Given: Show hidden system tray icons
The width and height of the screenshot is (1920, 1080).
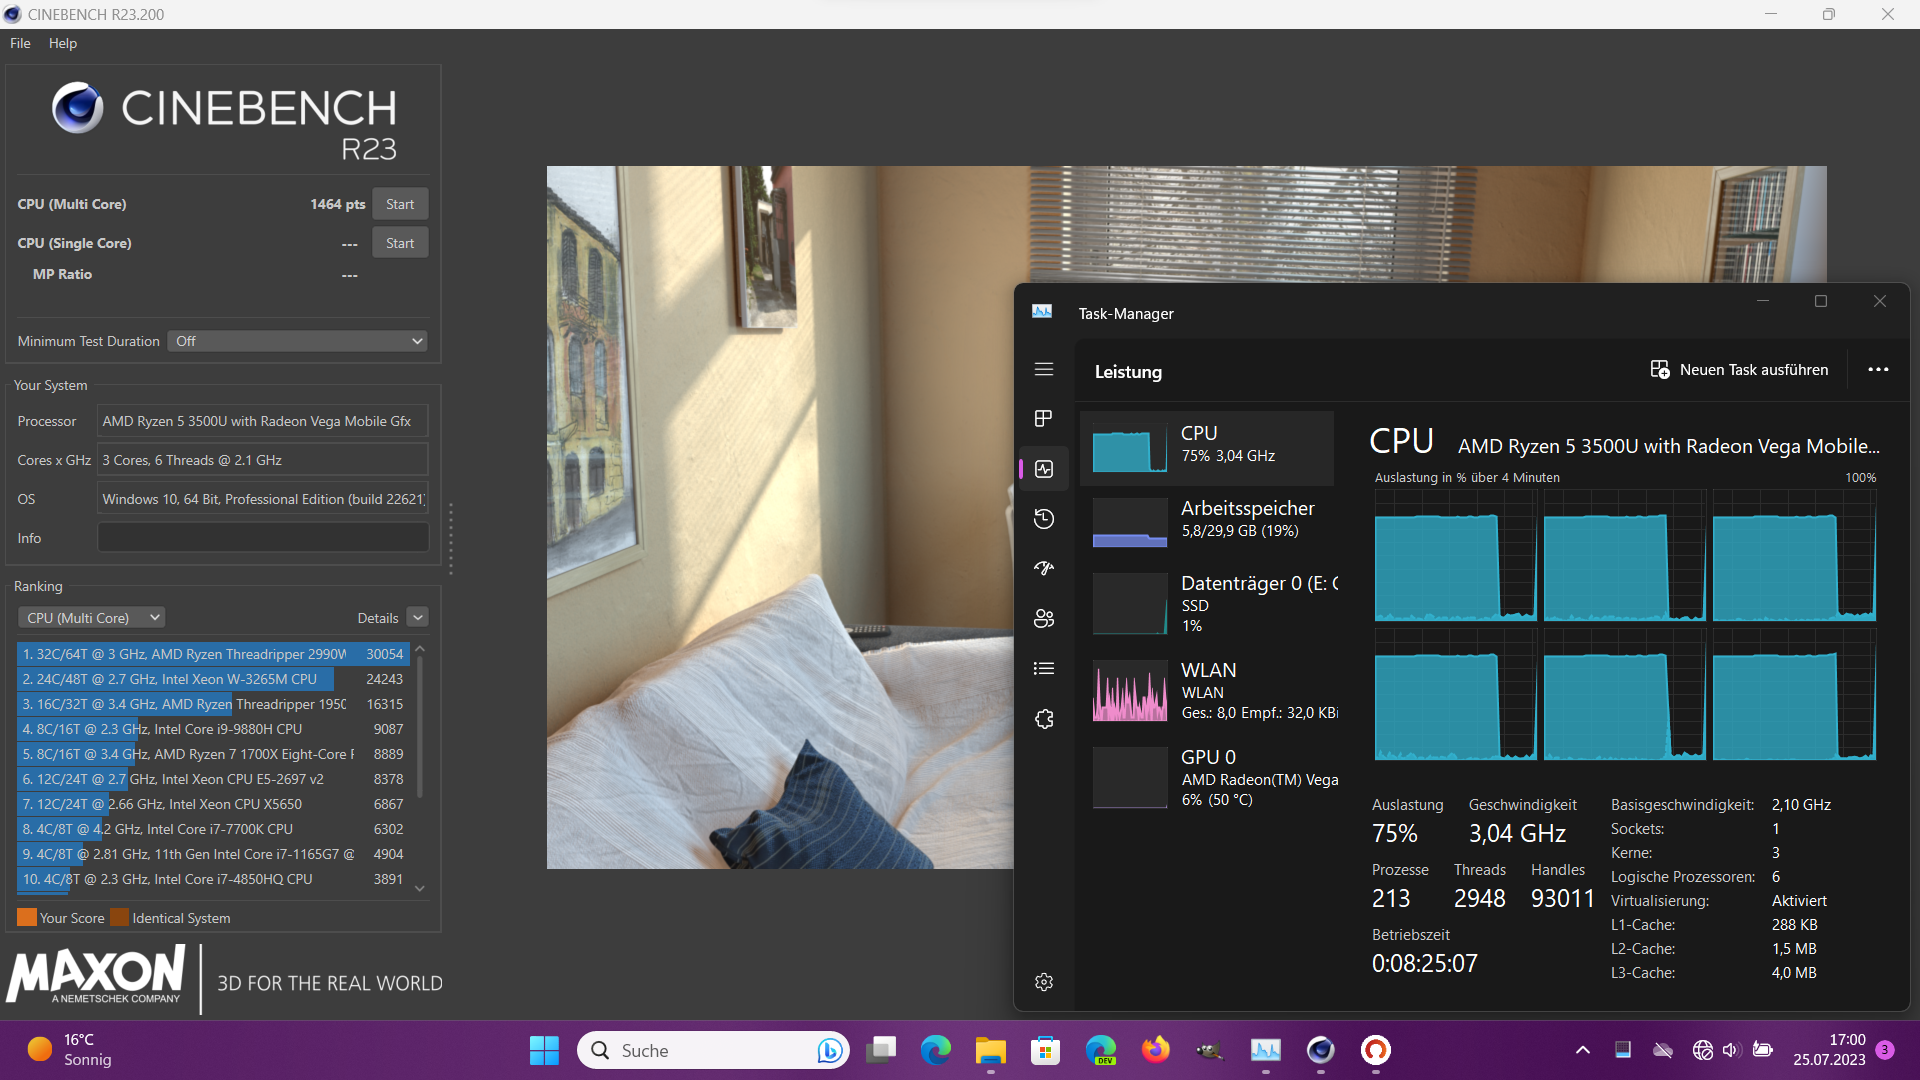Looking at the screenshot, I should point(1582,1050).
